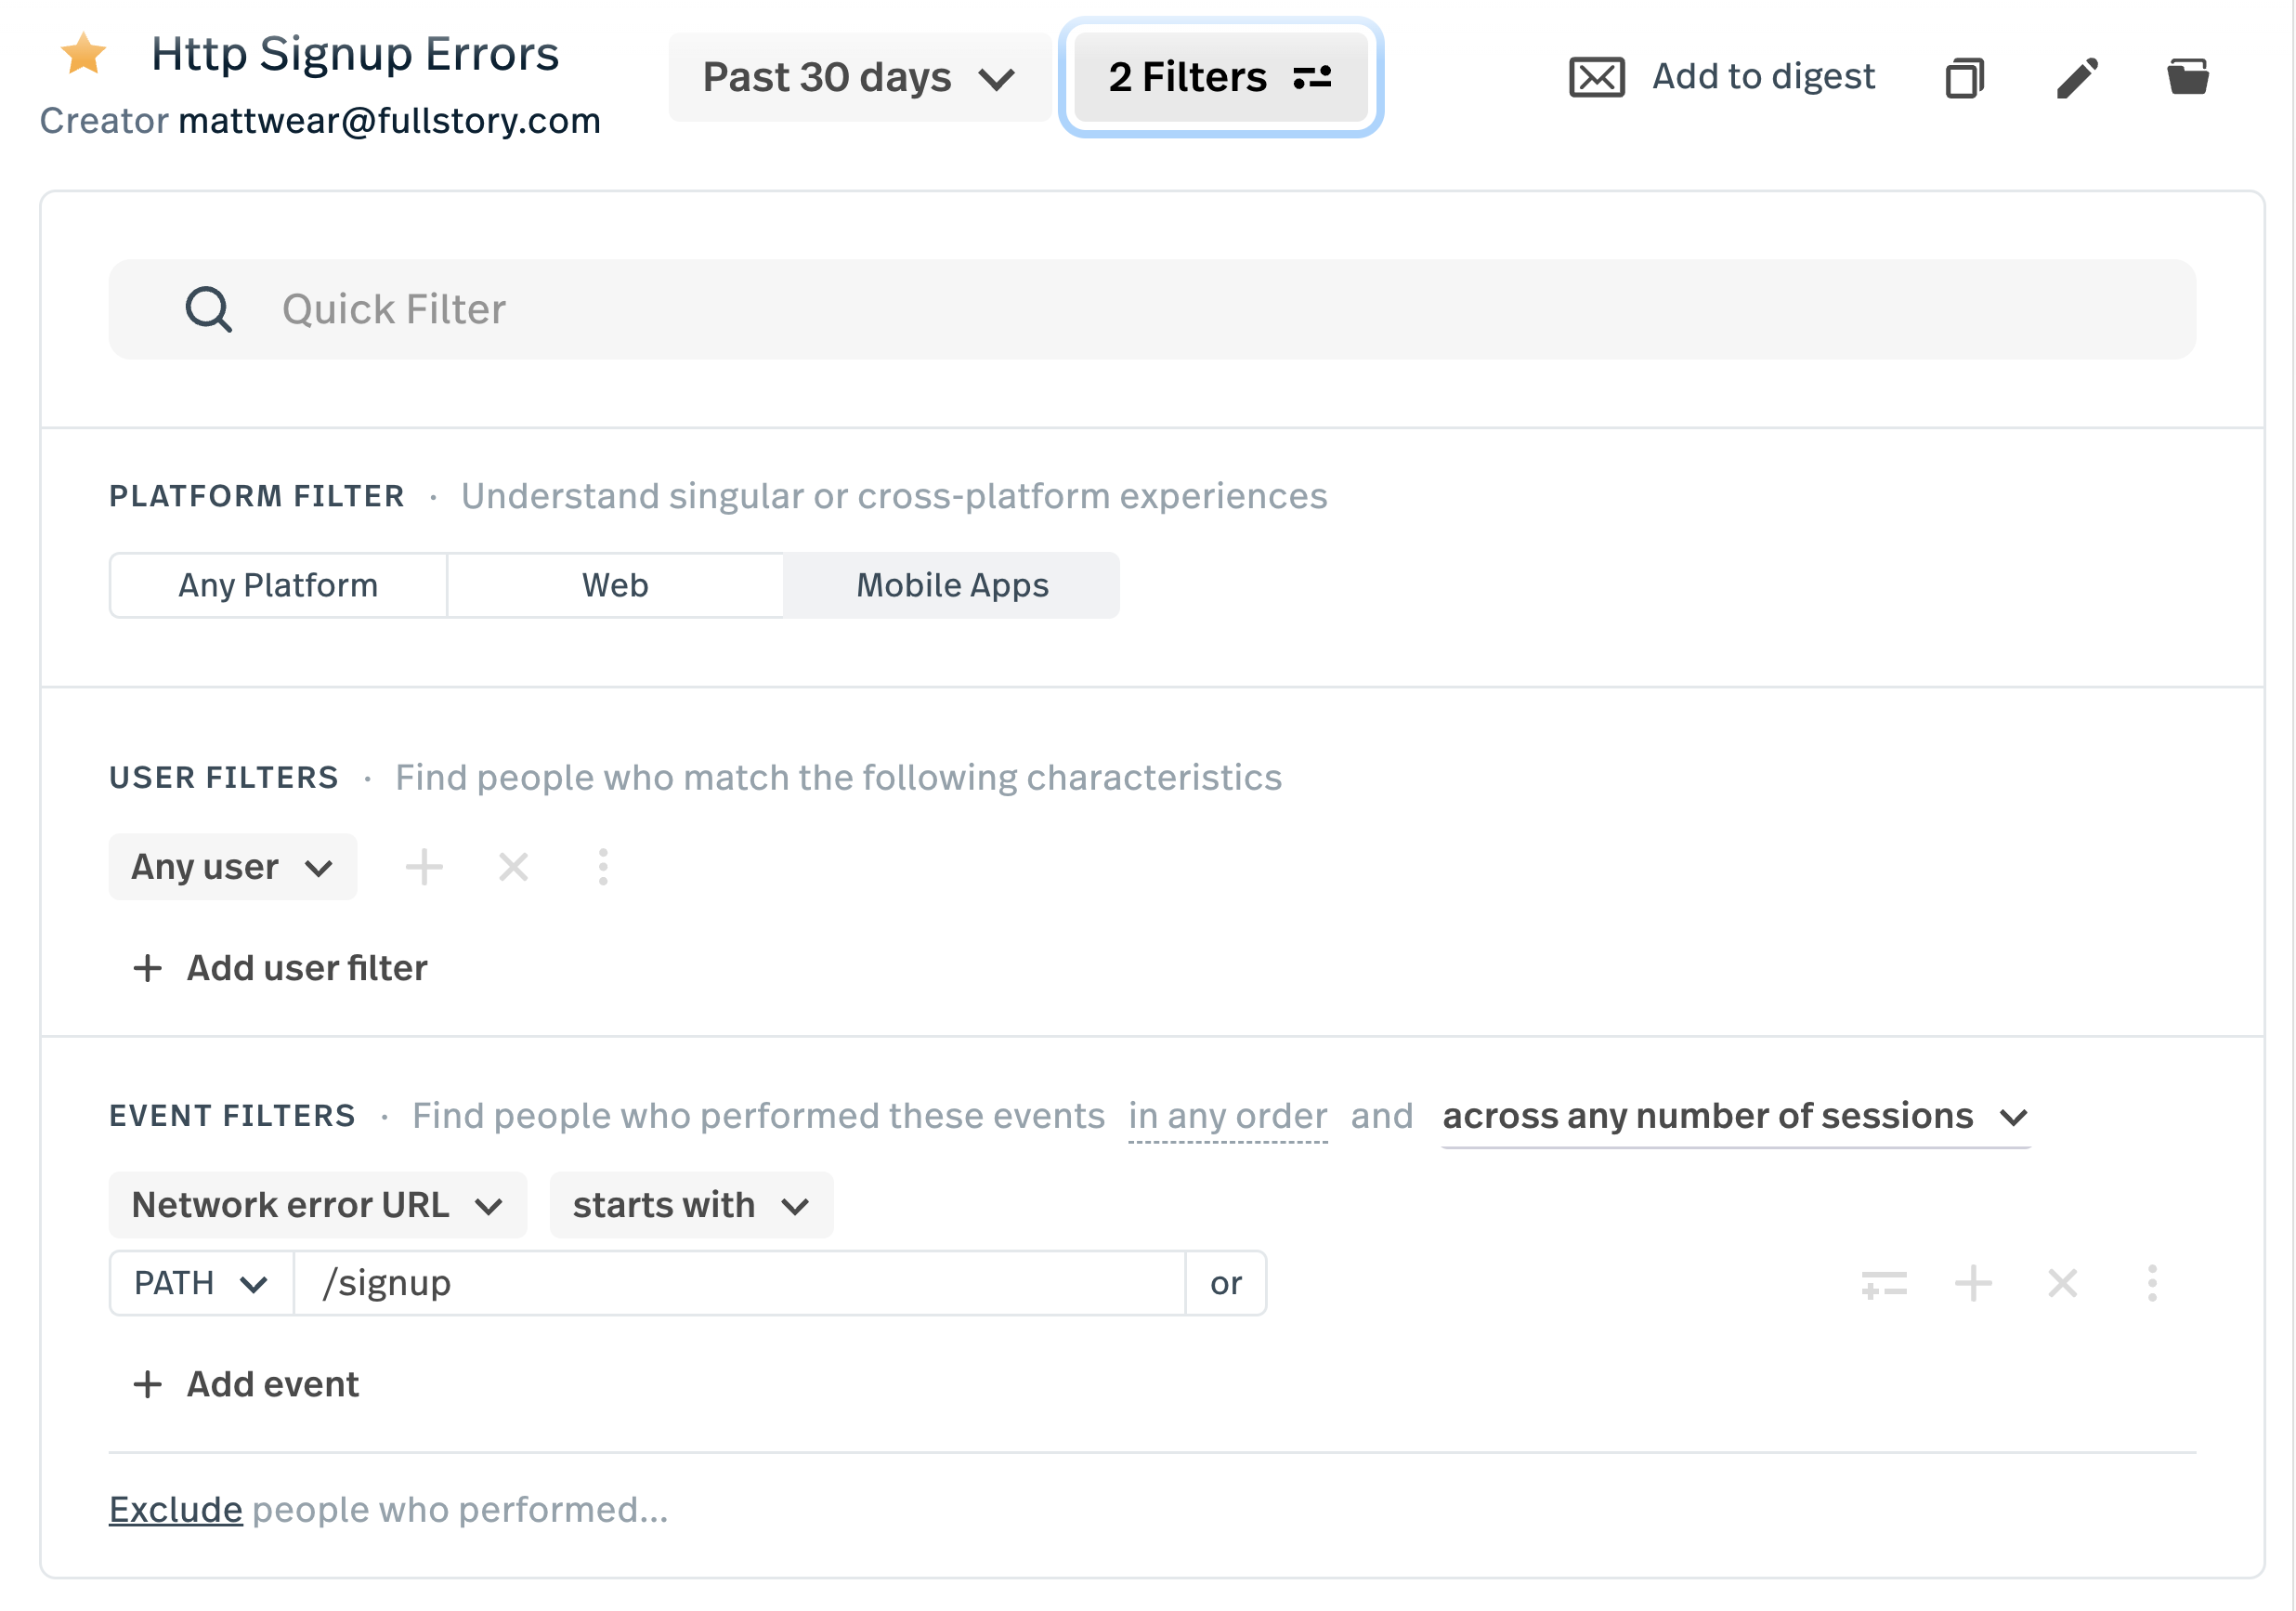Screen dimensions: 2296x1611
Task: Open event filter three-dot options menu
Action: click(x=2152, y=1283)
